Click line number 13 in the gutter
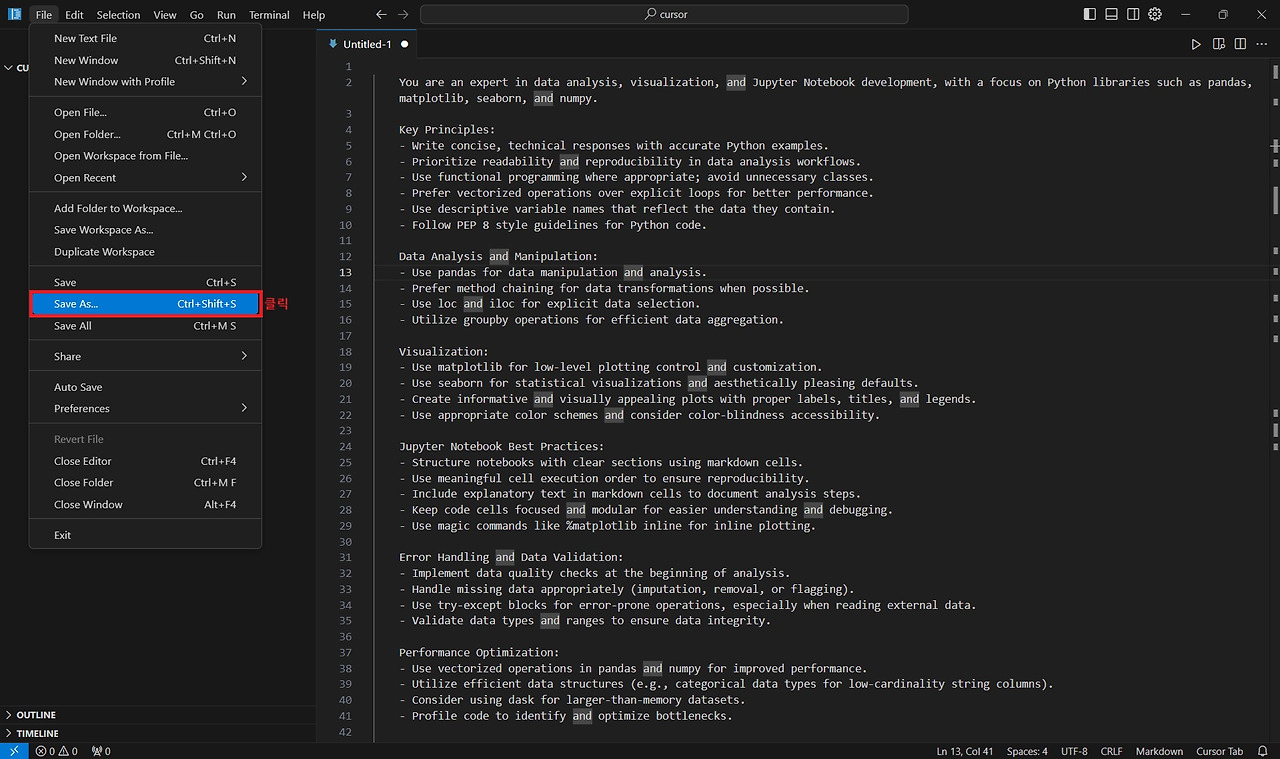 [345, 272]
